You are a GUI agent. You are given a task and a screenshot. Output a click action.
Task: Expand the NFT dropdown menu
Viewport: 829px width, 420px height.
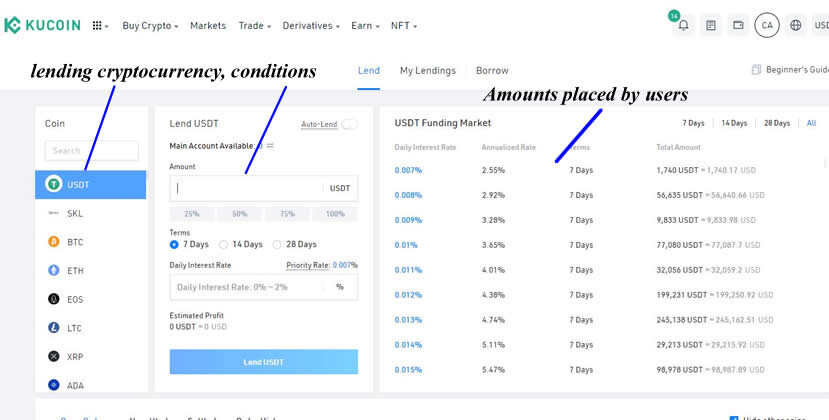[404, 25]
